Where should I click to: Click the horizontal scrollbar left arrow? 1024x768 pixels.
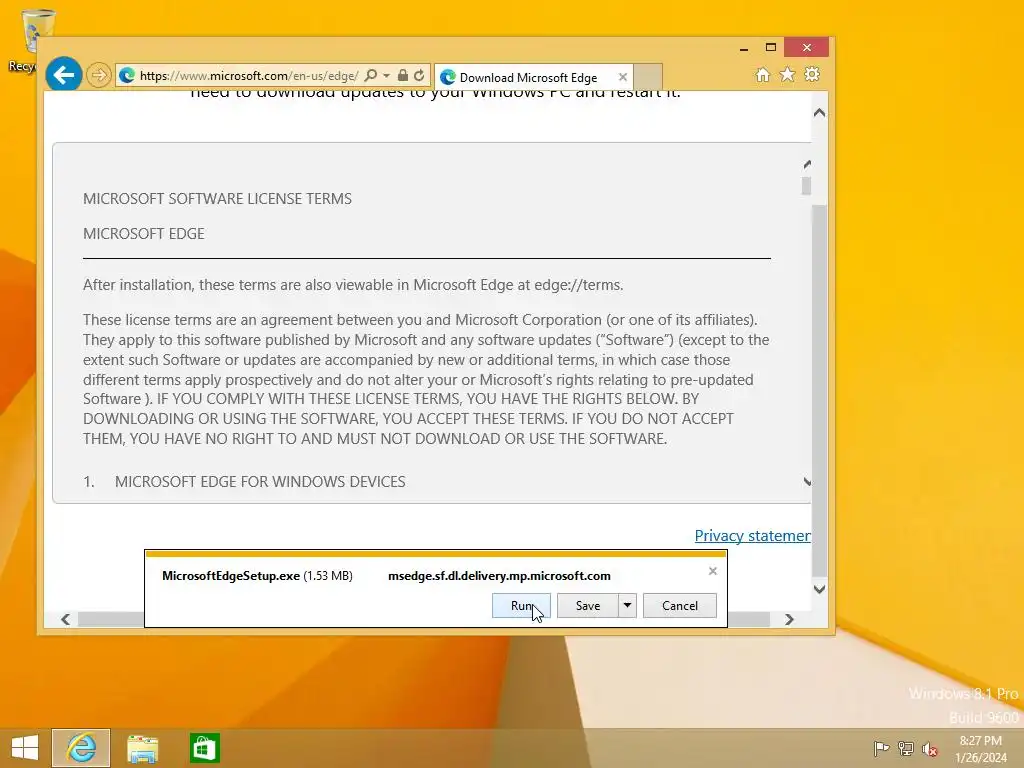[65, 619]
